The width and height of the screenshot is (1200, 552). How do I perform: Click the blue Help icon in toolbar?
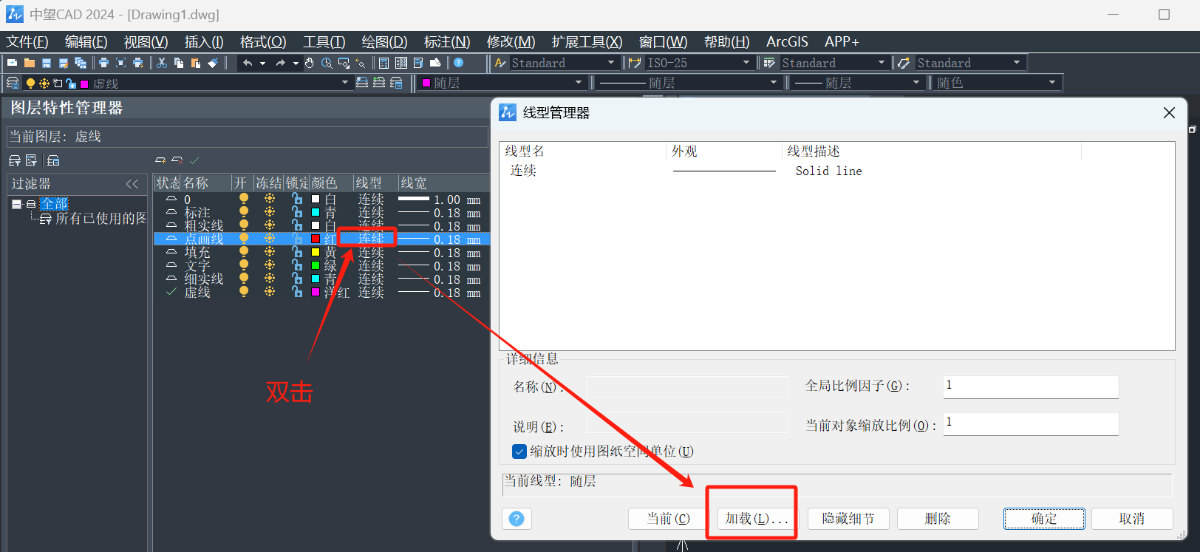click(458, 63)
